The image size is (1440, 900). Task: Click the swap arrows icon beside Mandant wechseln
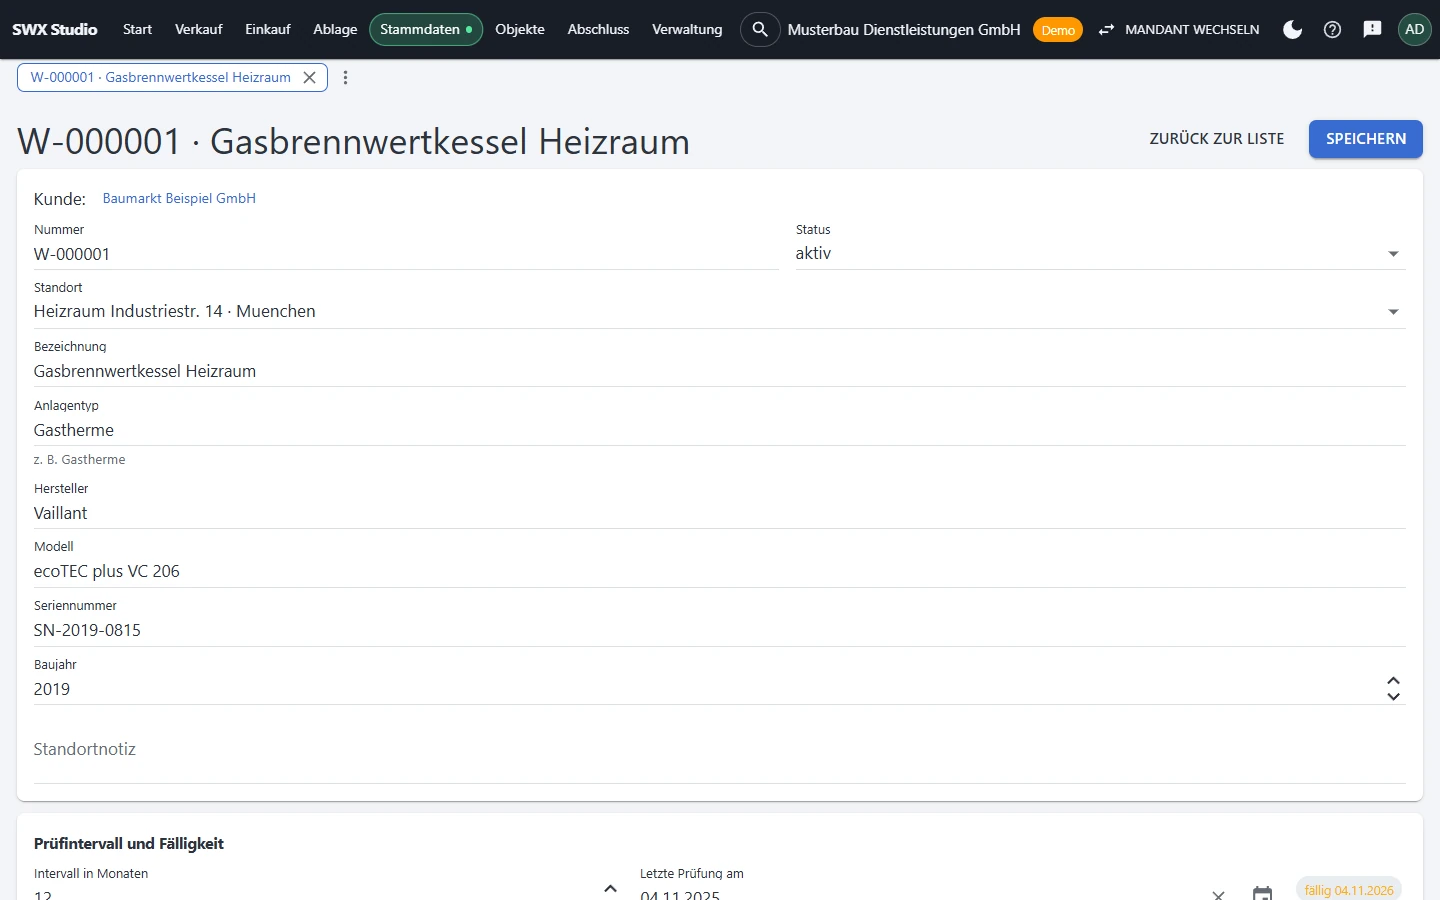click(x=1106, y=30)
